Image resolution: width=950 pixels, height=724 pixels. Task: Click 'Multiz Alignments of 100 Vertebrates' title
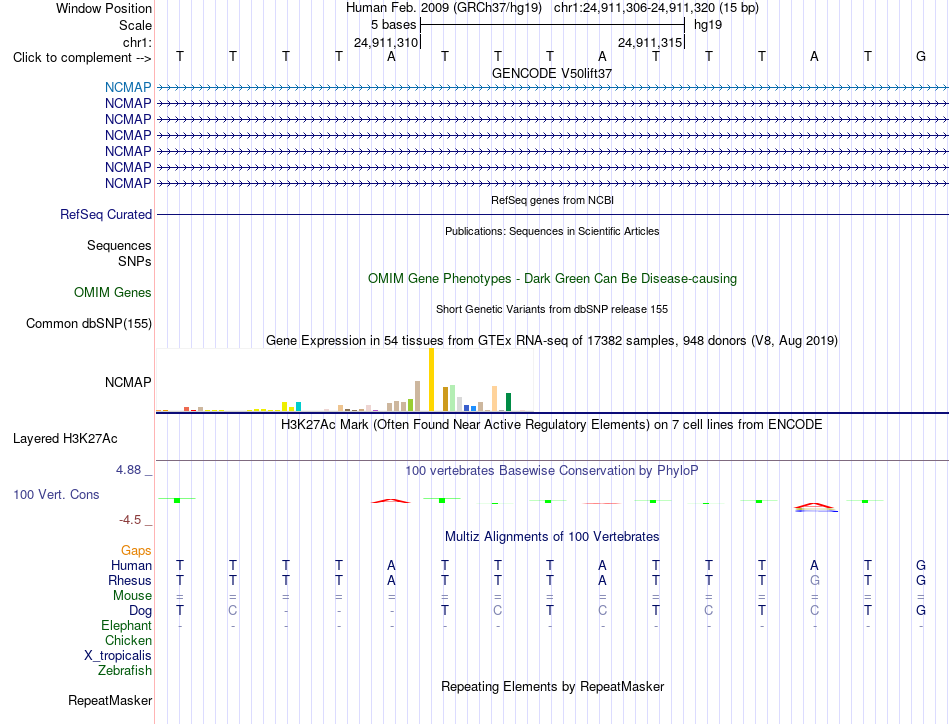coord(552,536)
